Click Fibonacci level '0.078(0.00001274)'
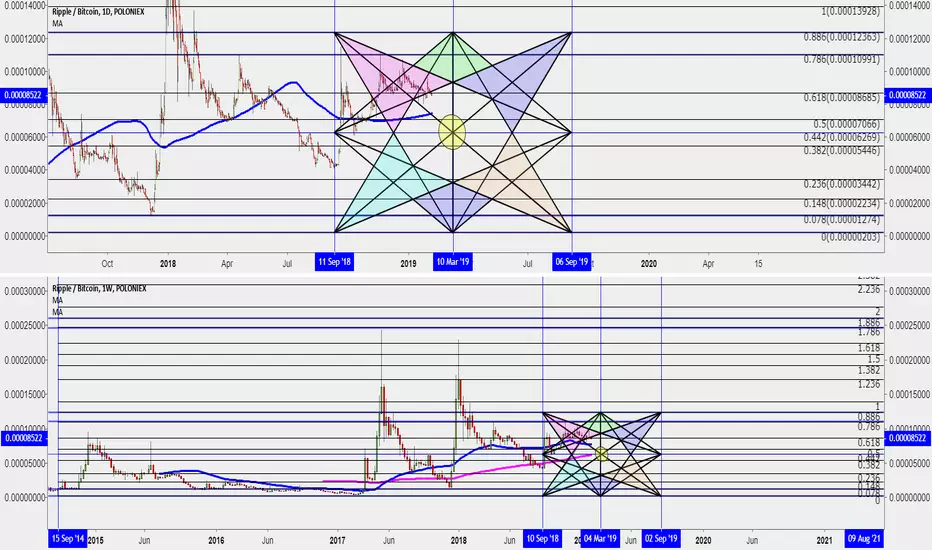Image resolution: width=932 pixels, height=550 pixels. 842,220
